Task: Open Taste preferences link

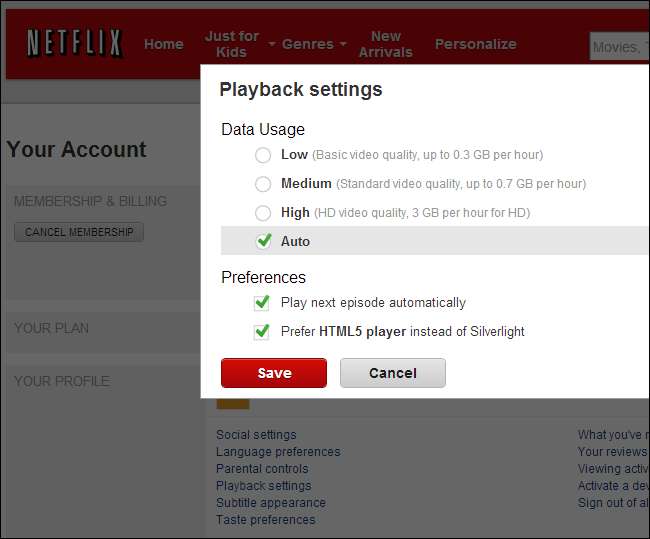Action: click(266, 520)
